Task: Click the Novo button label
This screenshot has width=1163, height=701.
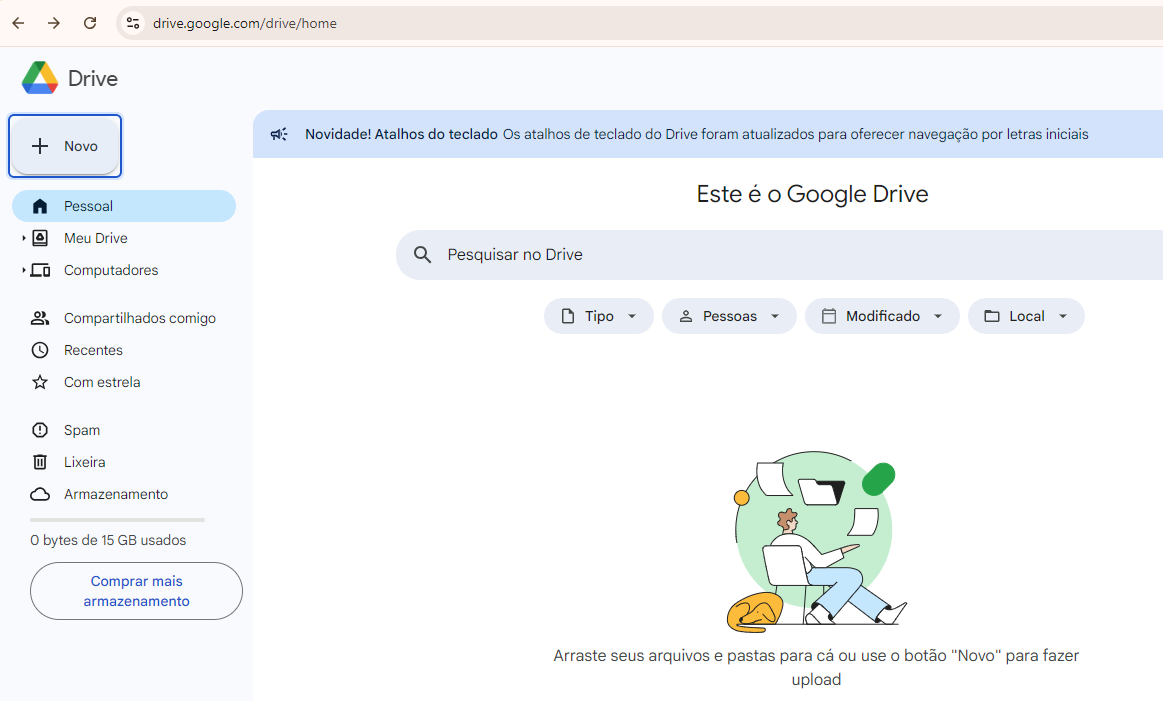Action: [81, 146]
